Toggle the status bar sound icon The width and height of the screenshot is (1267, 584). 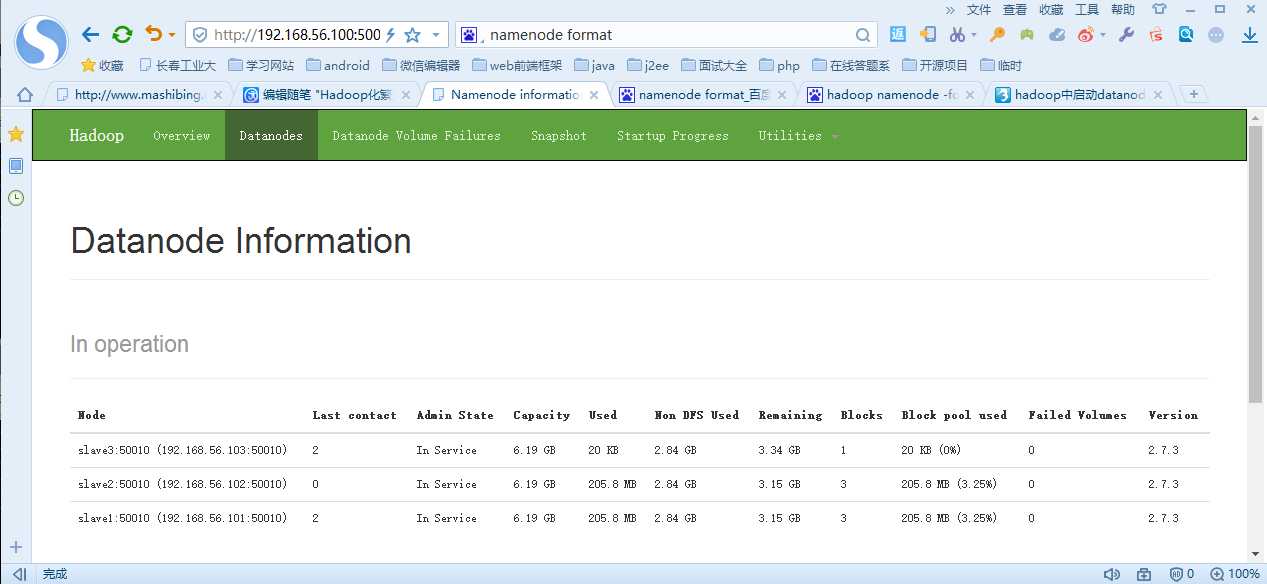click(1111, 574)
